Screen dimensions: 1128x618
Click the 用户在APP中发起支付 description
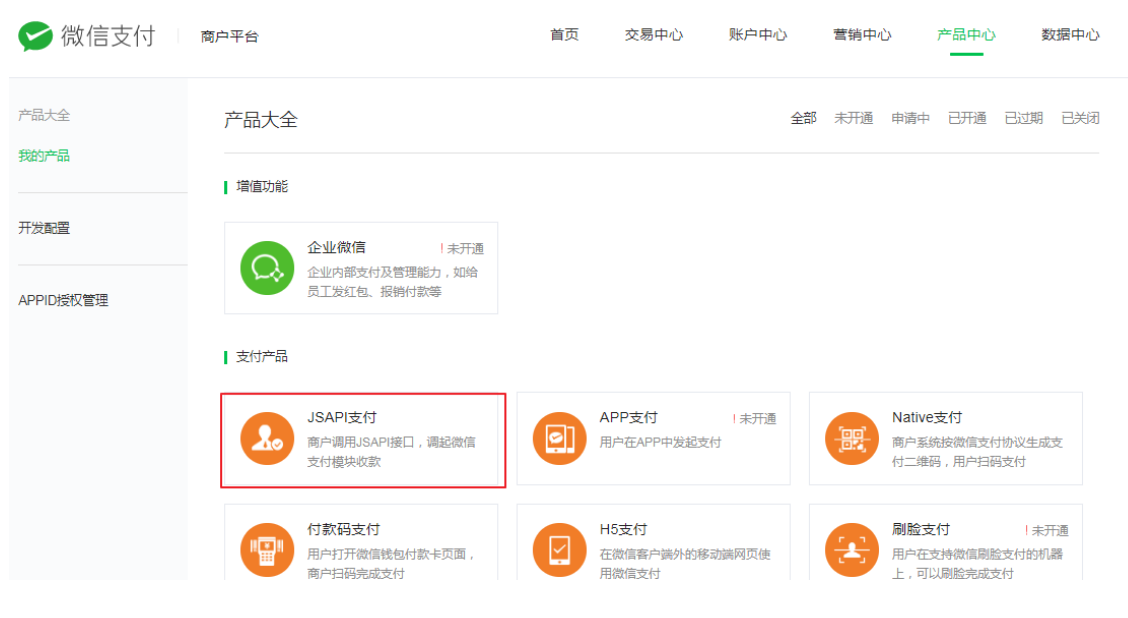pos(660,442)
